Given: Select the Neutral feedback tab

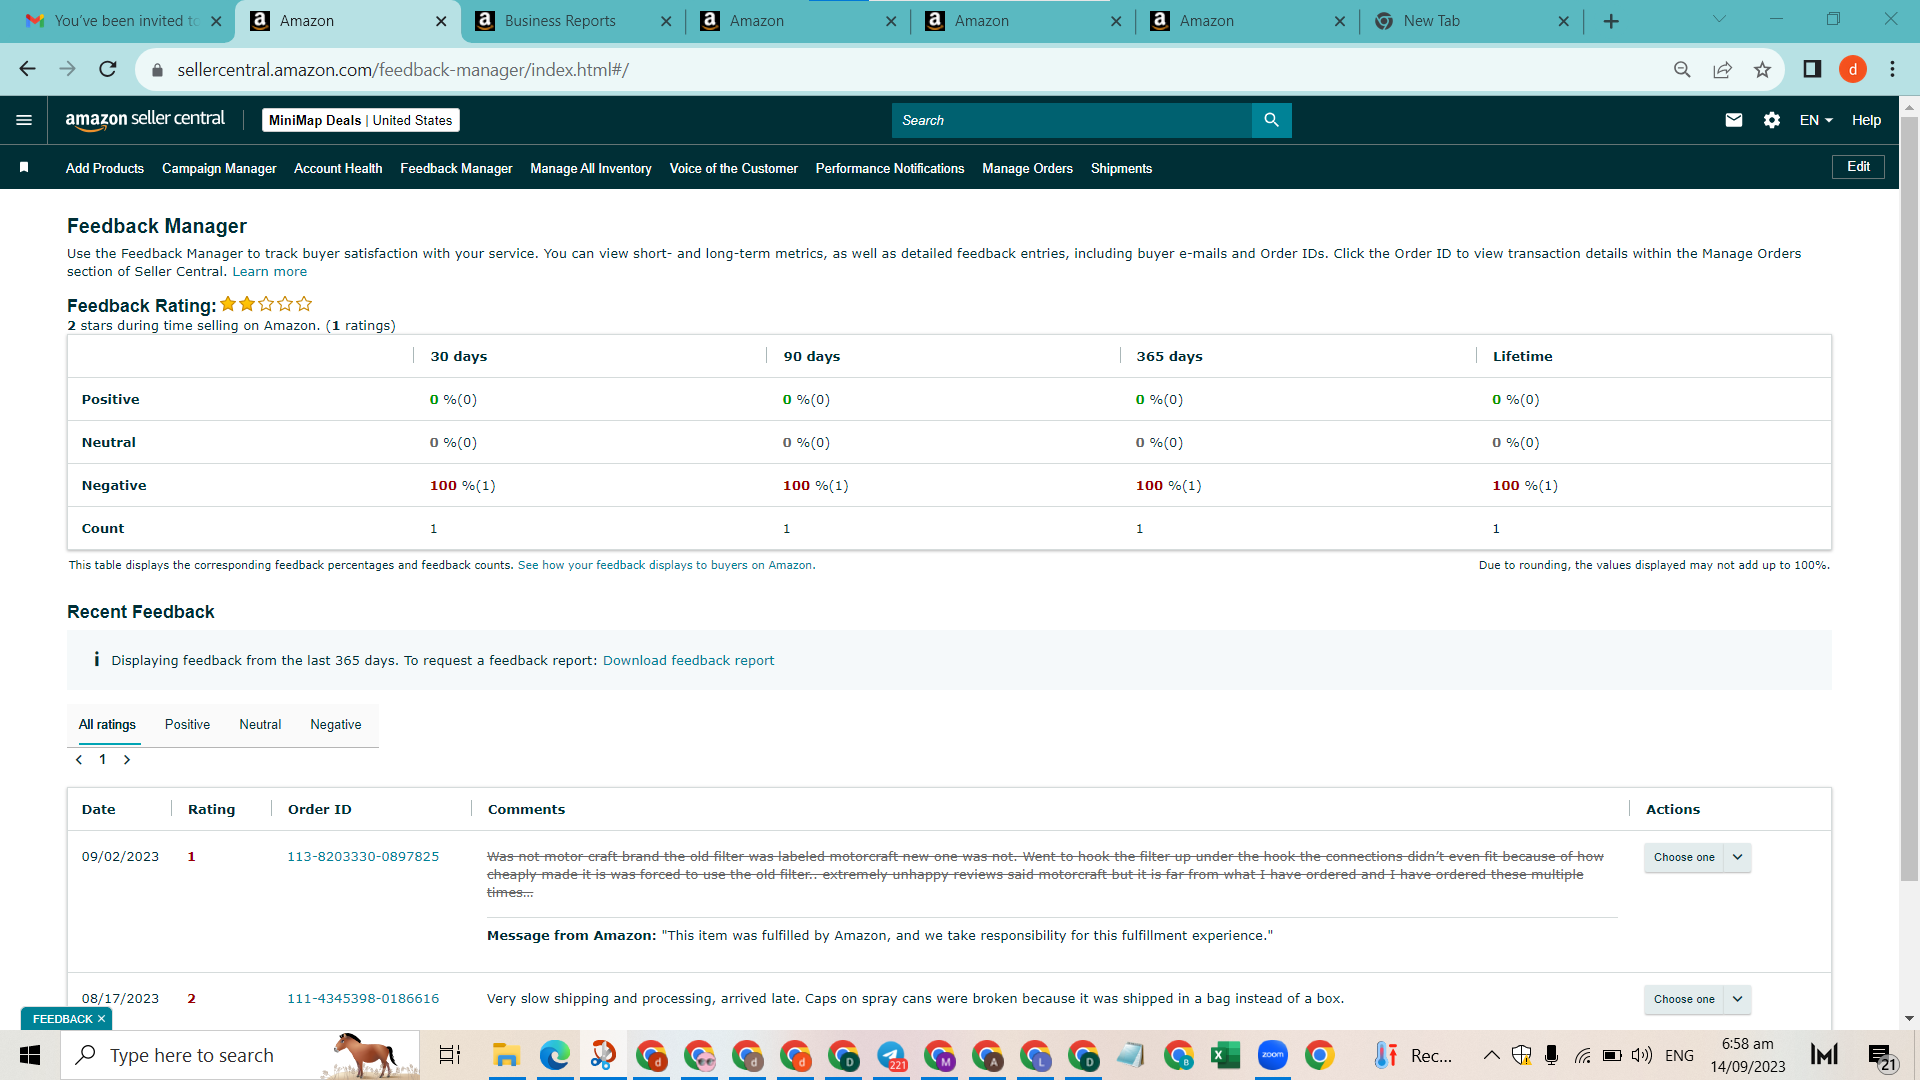Looking at the screenshot, I should pyautogui.click(x=260, y=725).
